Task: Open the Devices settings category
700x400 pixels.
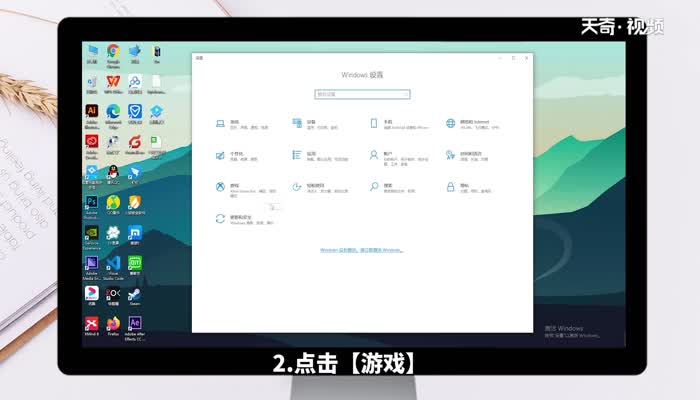Action: click(315, 124)
